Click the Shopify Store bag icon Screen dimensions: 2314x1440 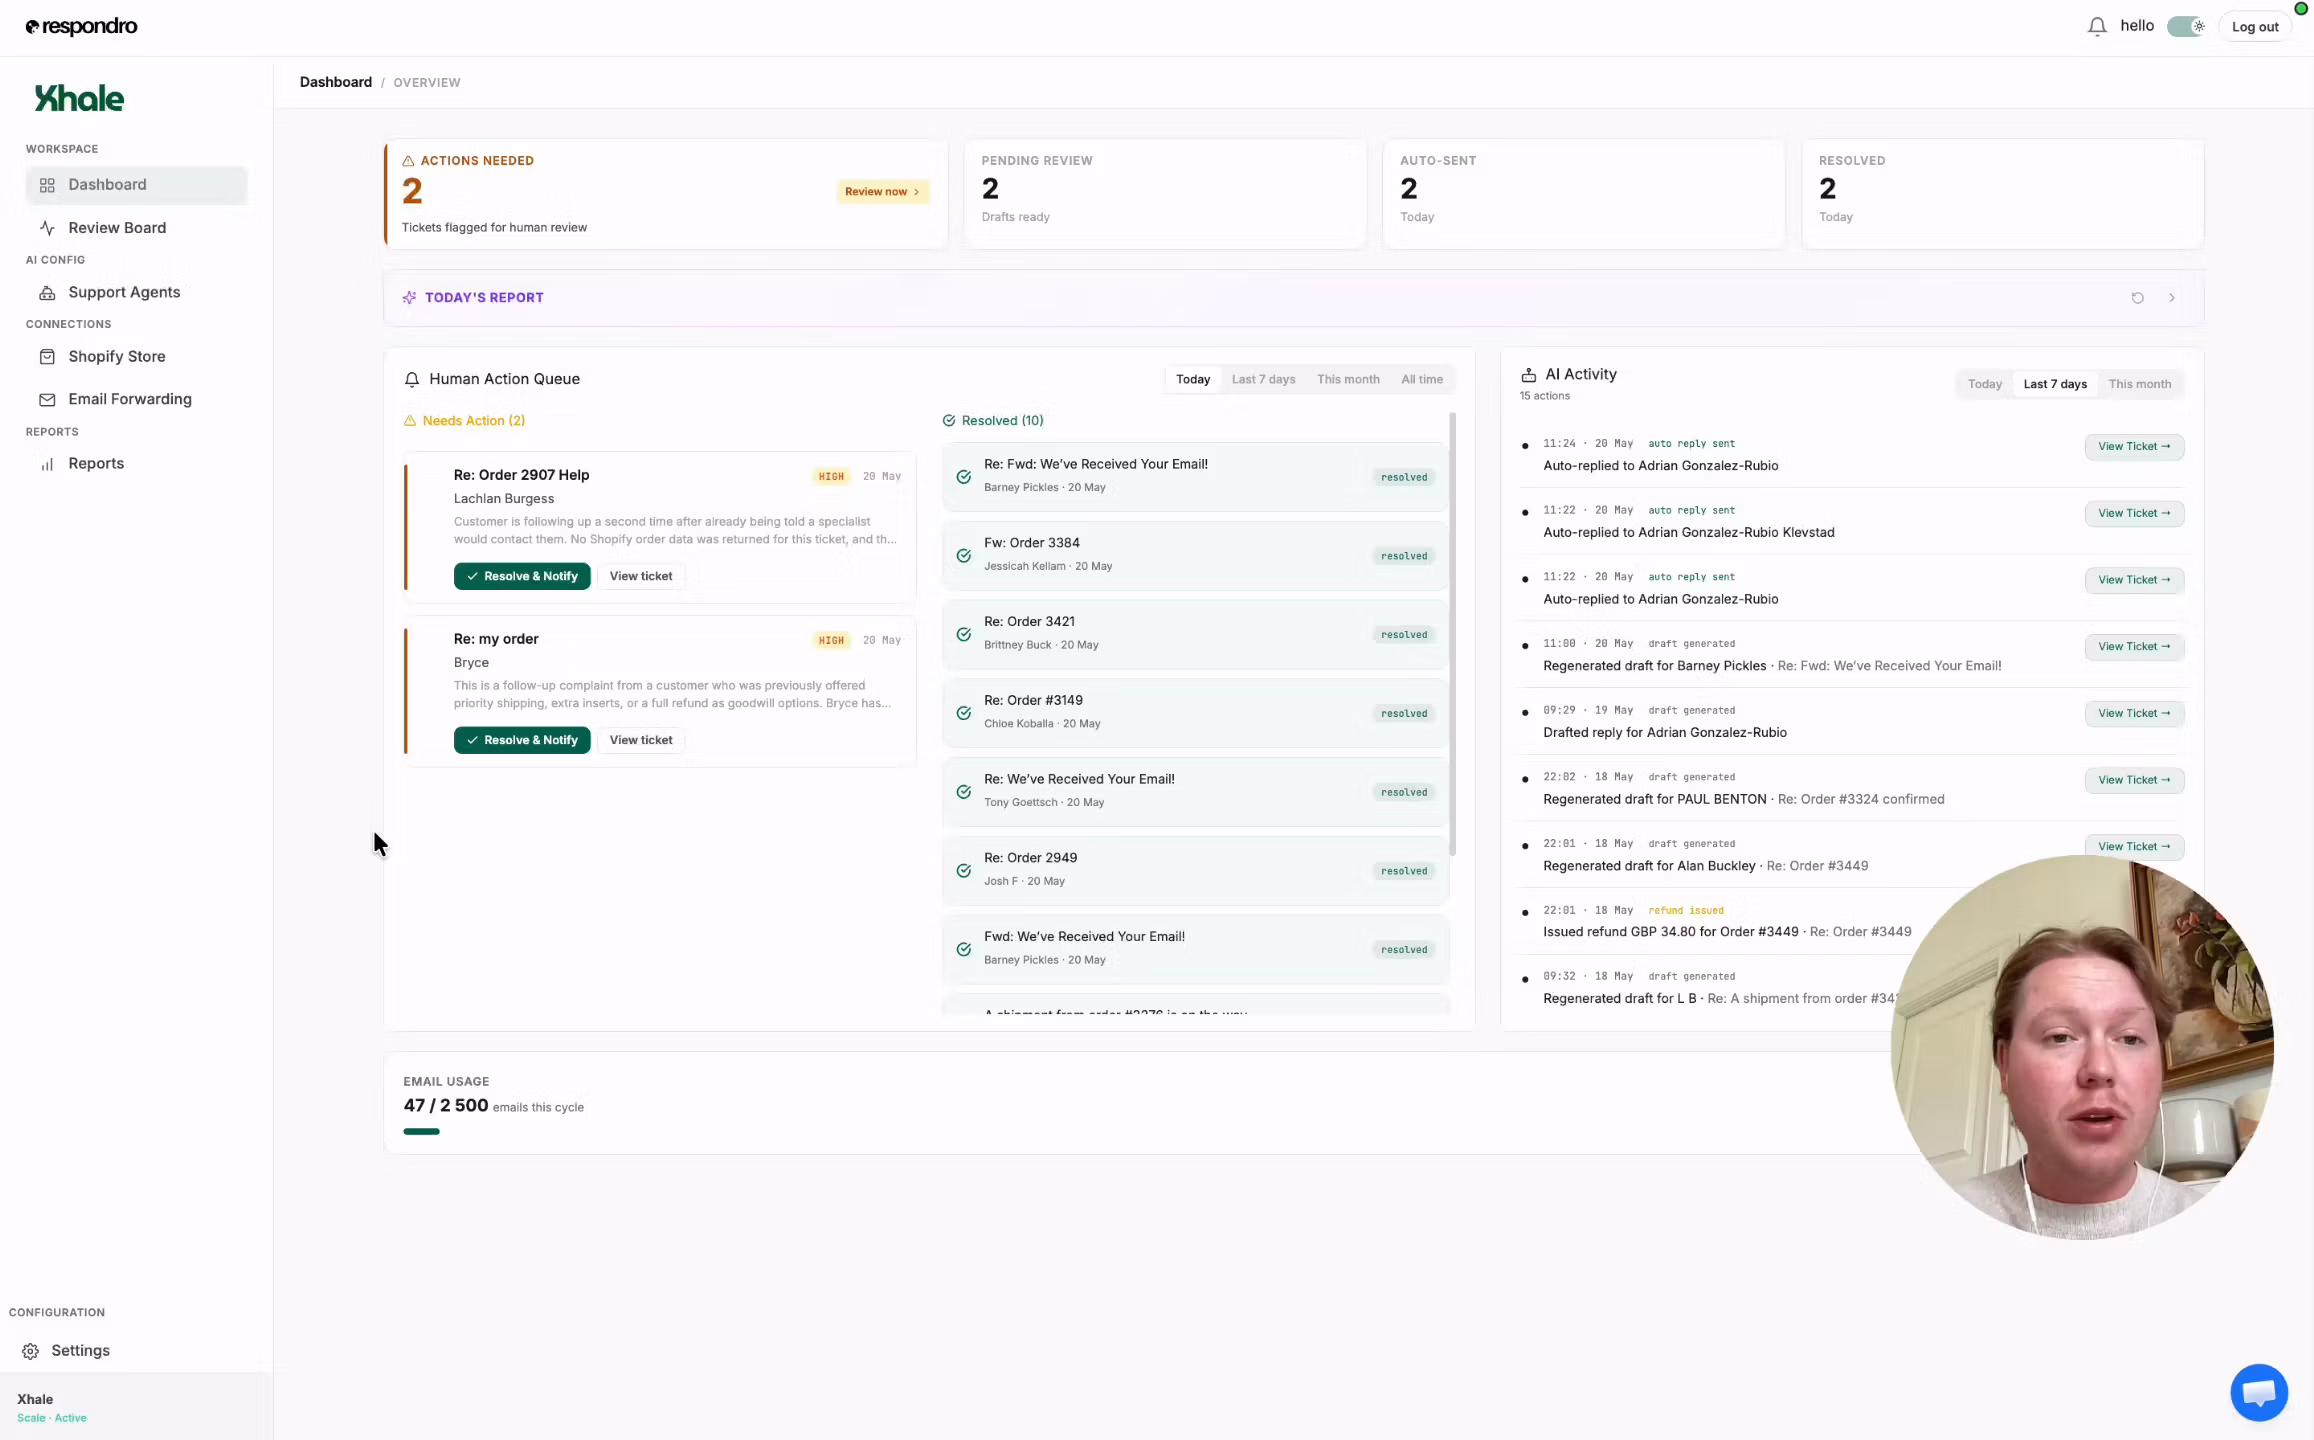pos(47,357)
